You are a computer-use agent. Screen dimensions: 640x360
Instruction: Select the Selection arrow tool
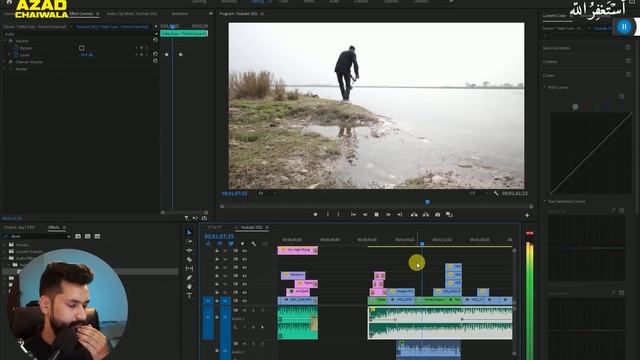pyautogui.click(x=189, y=232)
